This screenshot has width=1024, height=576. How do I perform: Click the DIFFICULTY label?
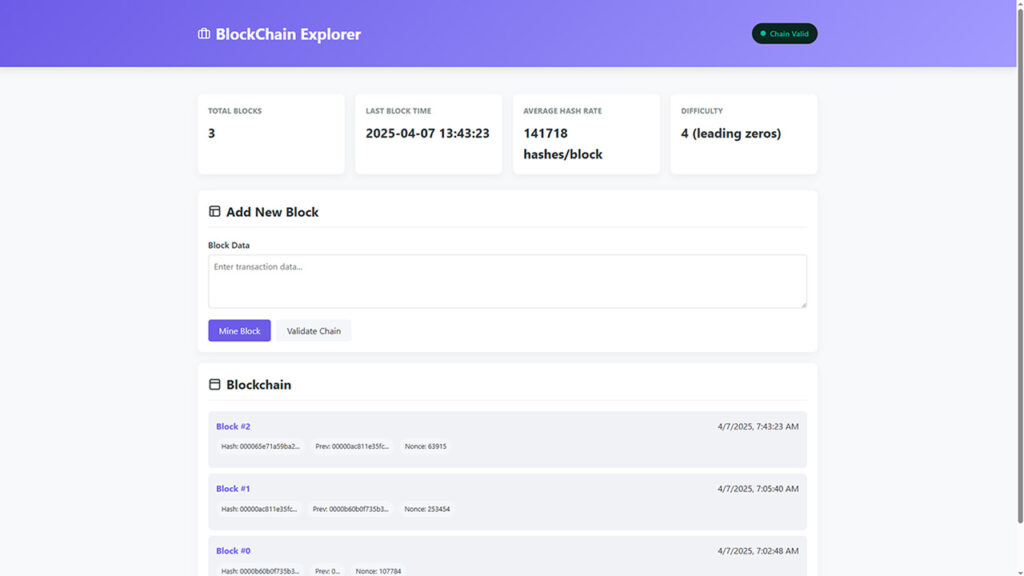[x=701, y=111]
